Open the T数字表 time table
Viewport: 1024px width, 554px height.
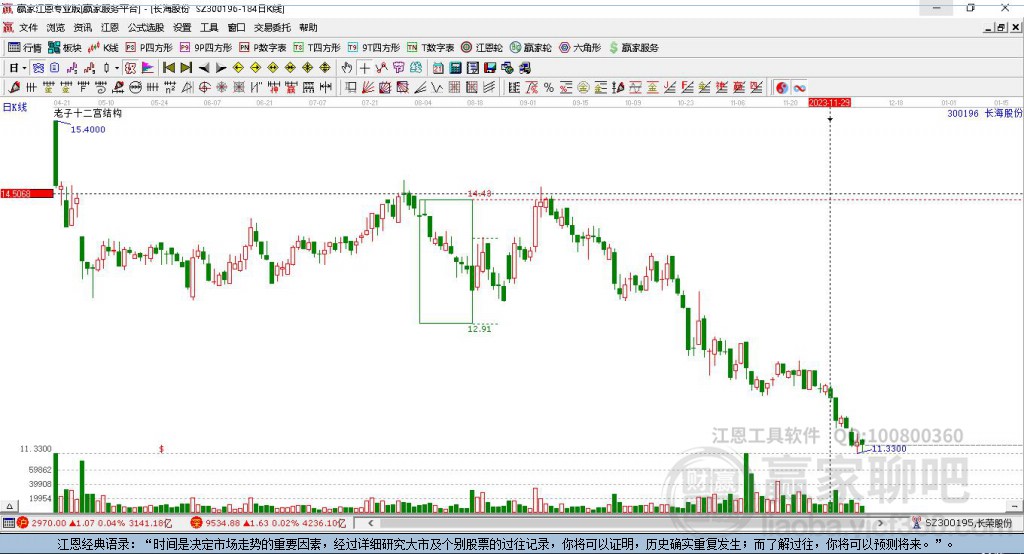pyautogui.click(x=430, y=48)
